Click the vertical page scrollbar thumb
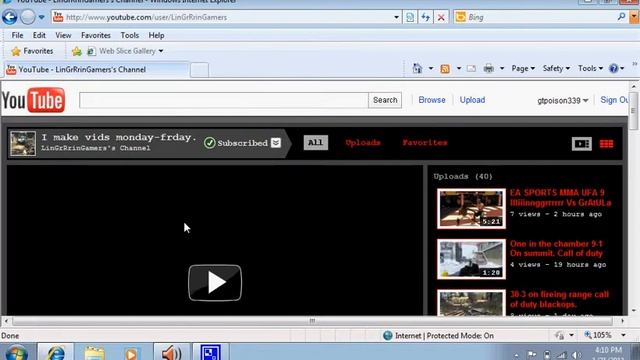Screen dimensions: 640x360 click(x=633, y=111)
